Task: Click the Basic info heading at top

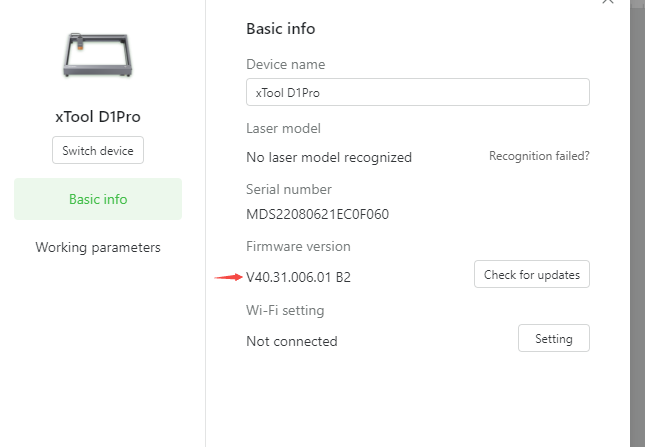Action: coord(281,29)
